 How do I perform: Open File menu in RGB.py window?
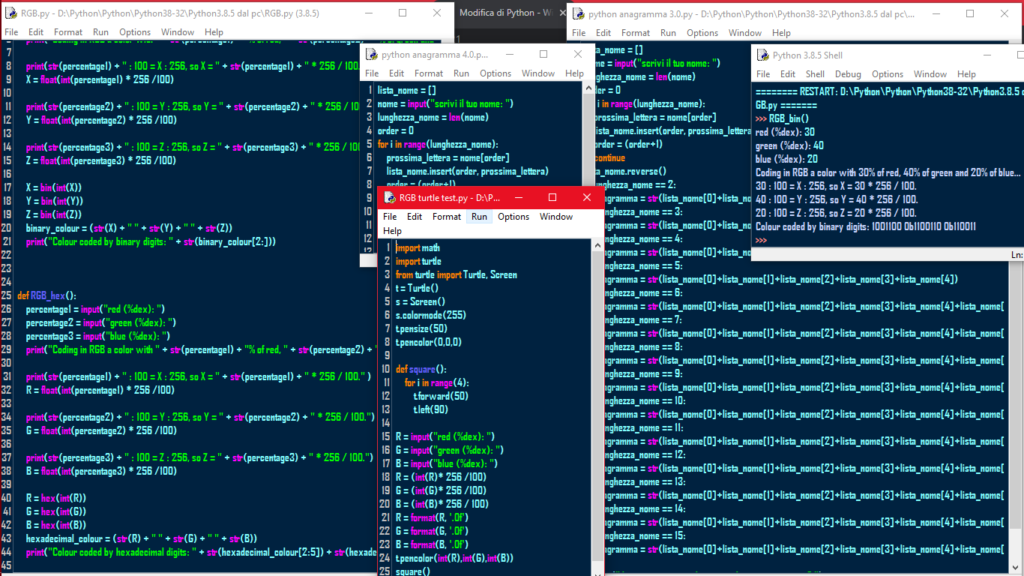click(11, 32)
